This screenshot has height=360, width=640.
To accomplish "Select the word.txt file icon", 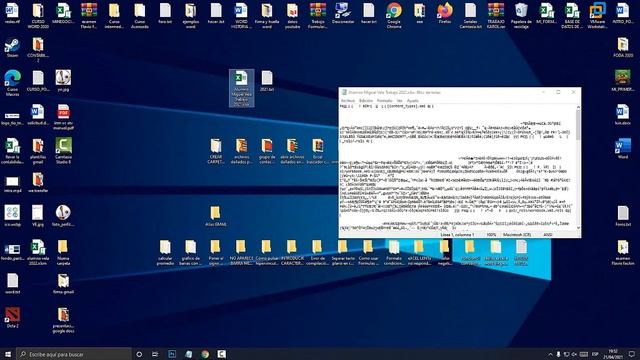I will (12, 284).
